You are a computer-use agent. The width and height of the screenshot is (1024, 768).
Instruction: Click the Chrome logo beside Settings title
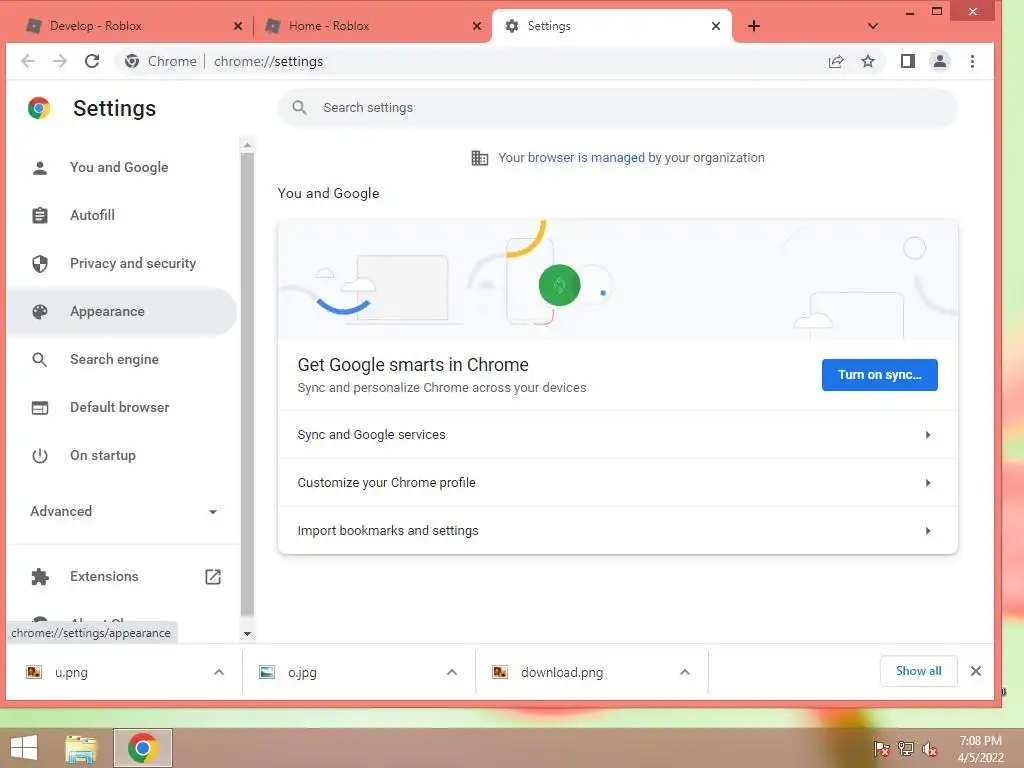point(39,108)
